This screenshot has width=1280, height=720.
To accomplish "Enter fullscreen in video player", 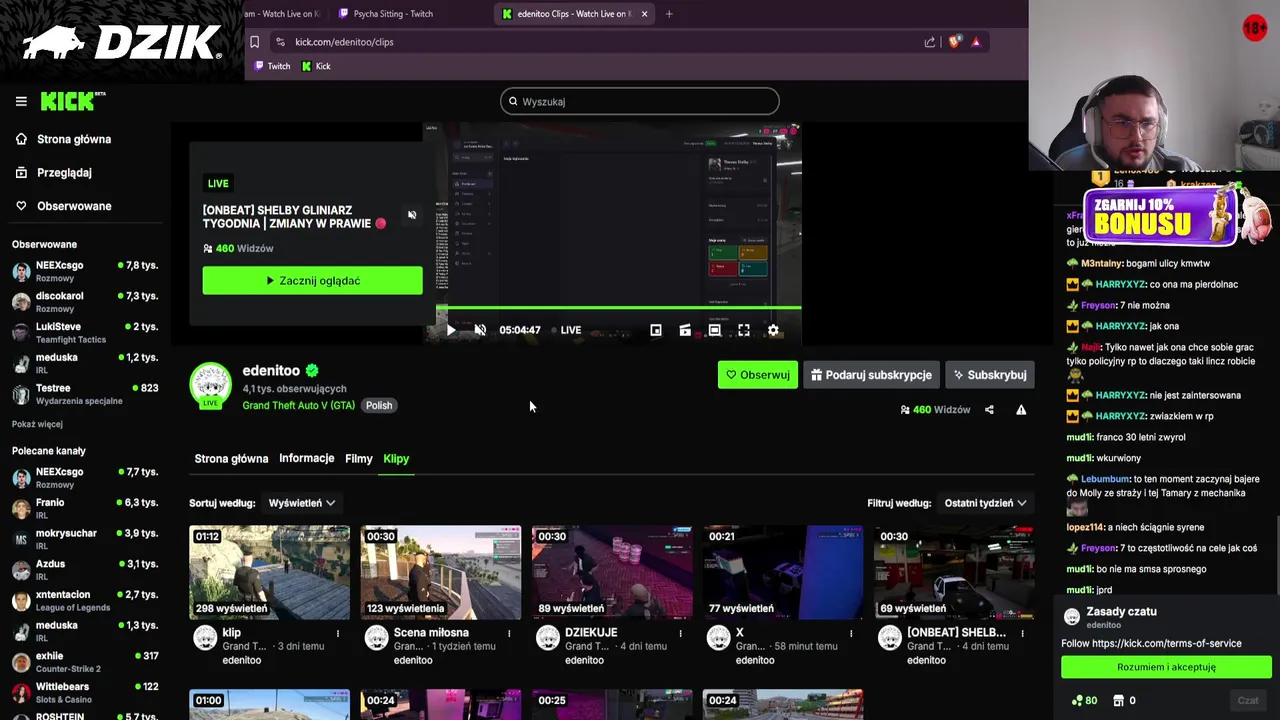I will 744,330.
